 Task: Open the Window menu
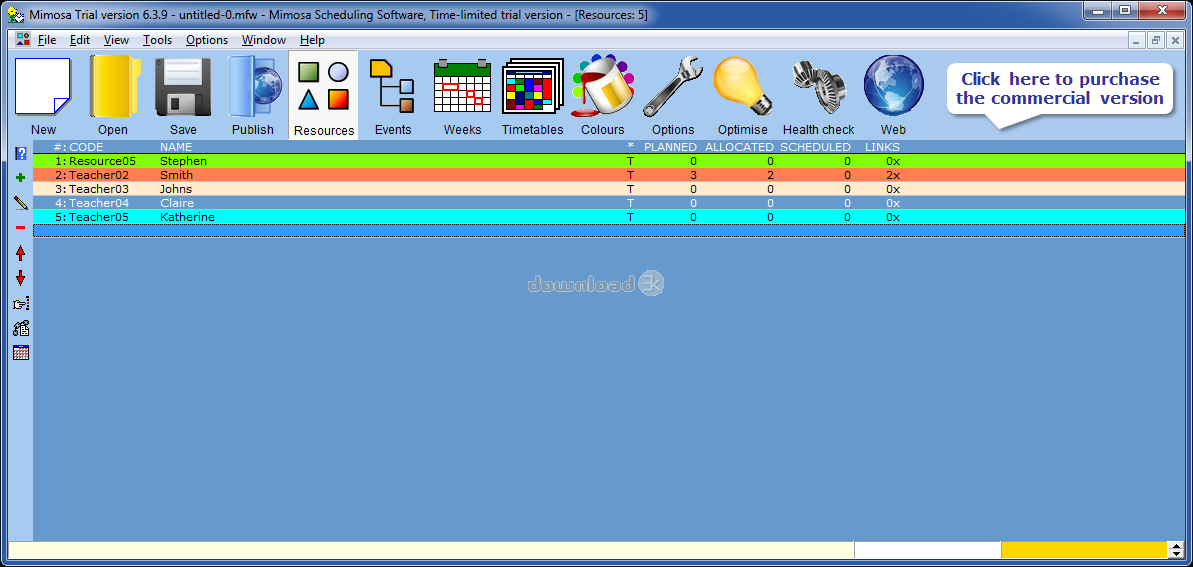pos(264,40)
